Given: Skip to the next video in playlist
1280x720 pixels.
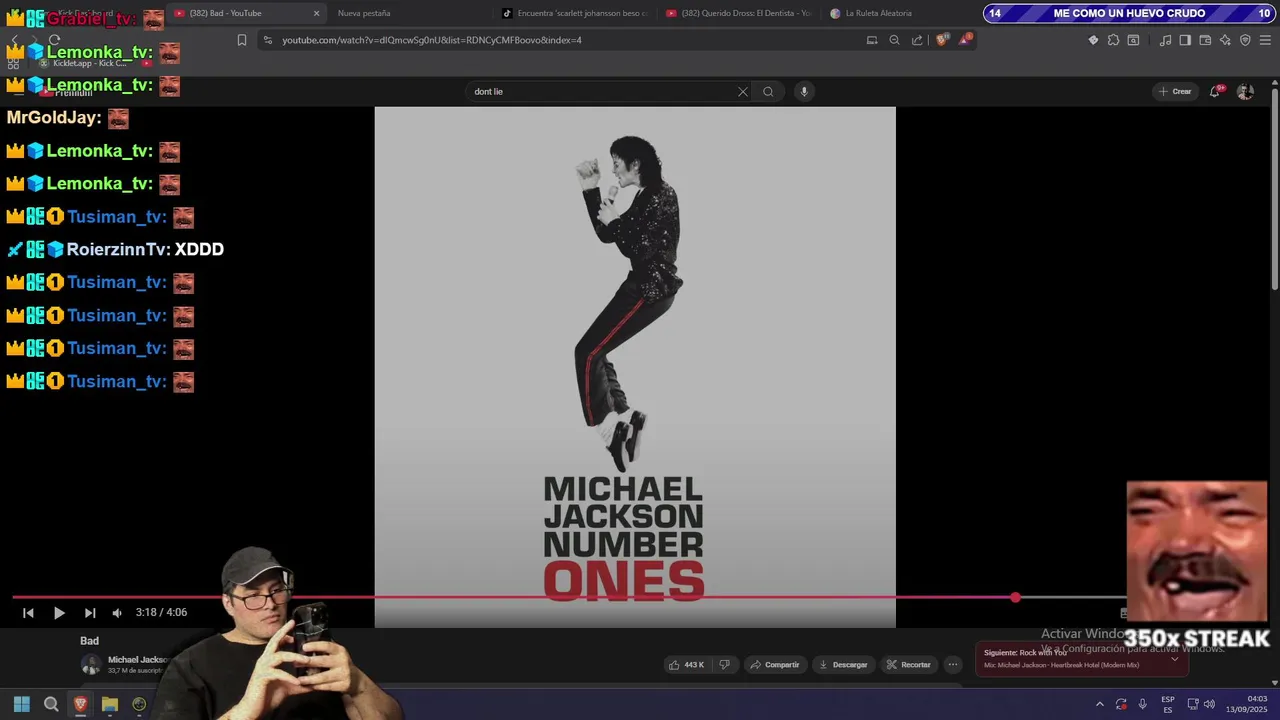Looking at the screenshot, I should coord(90,613).
